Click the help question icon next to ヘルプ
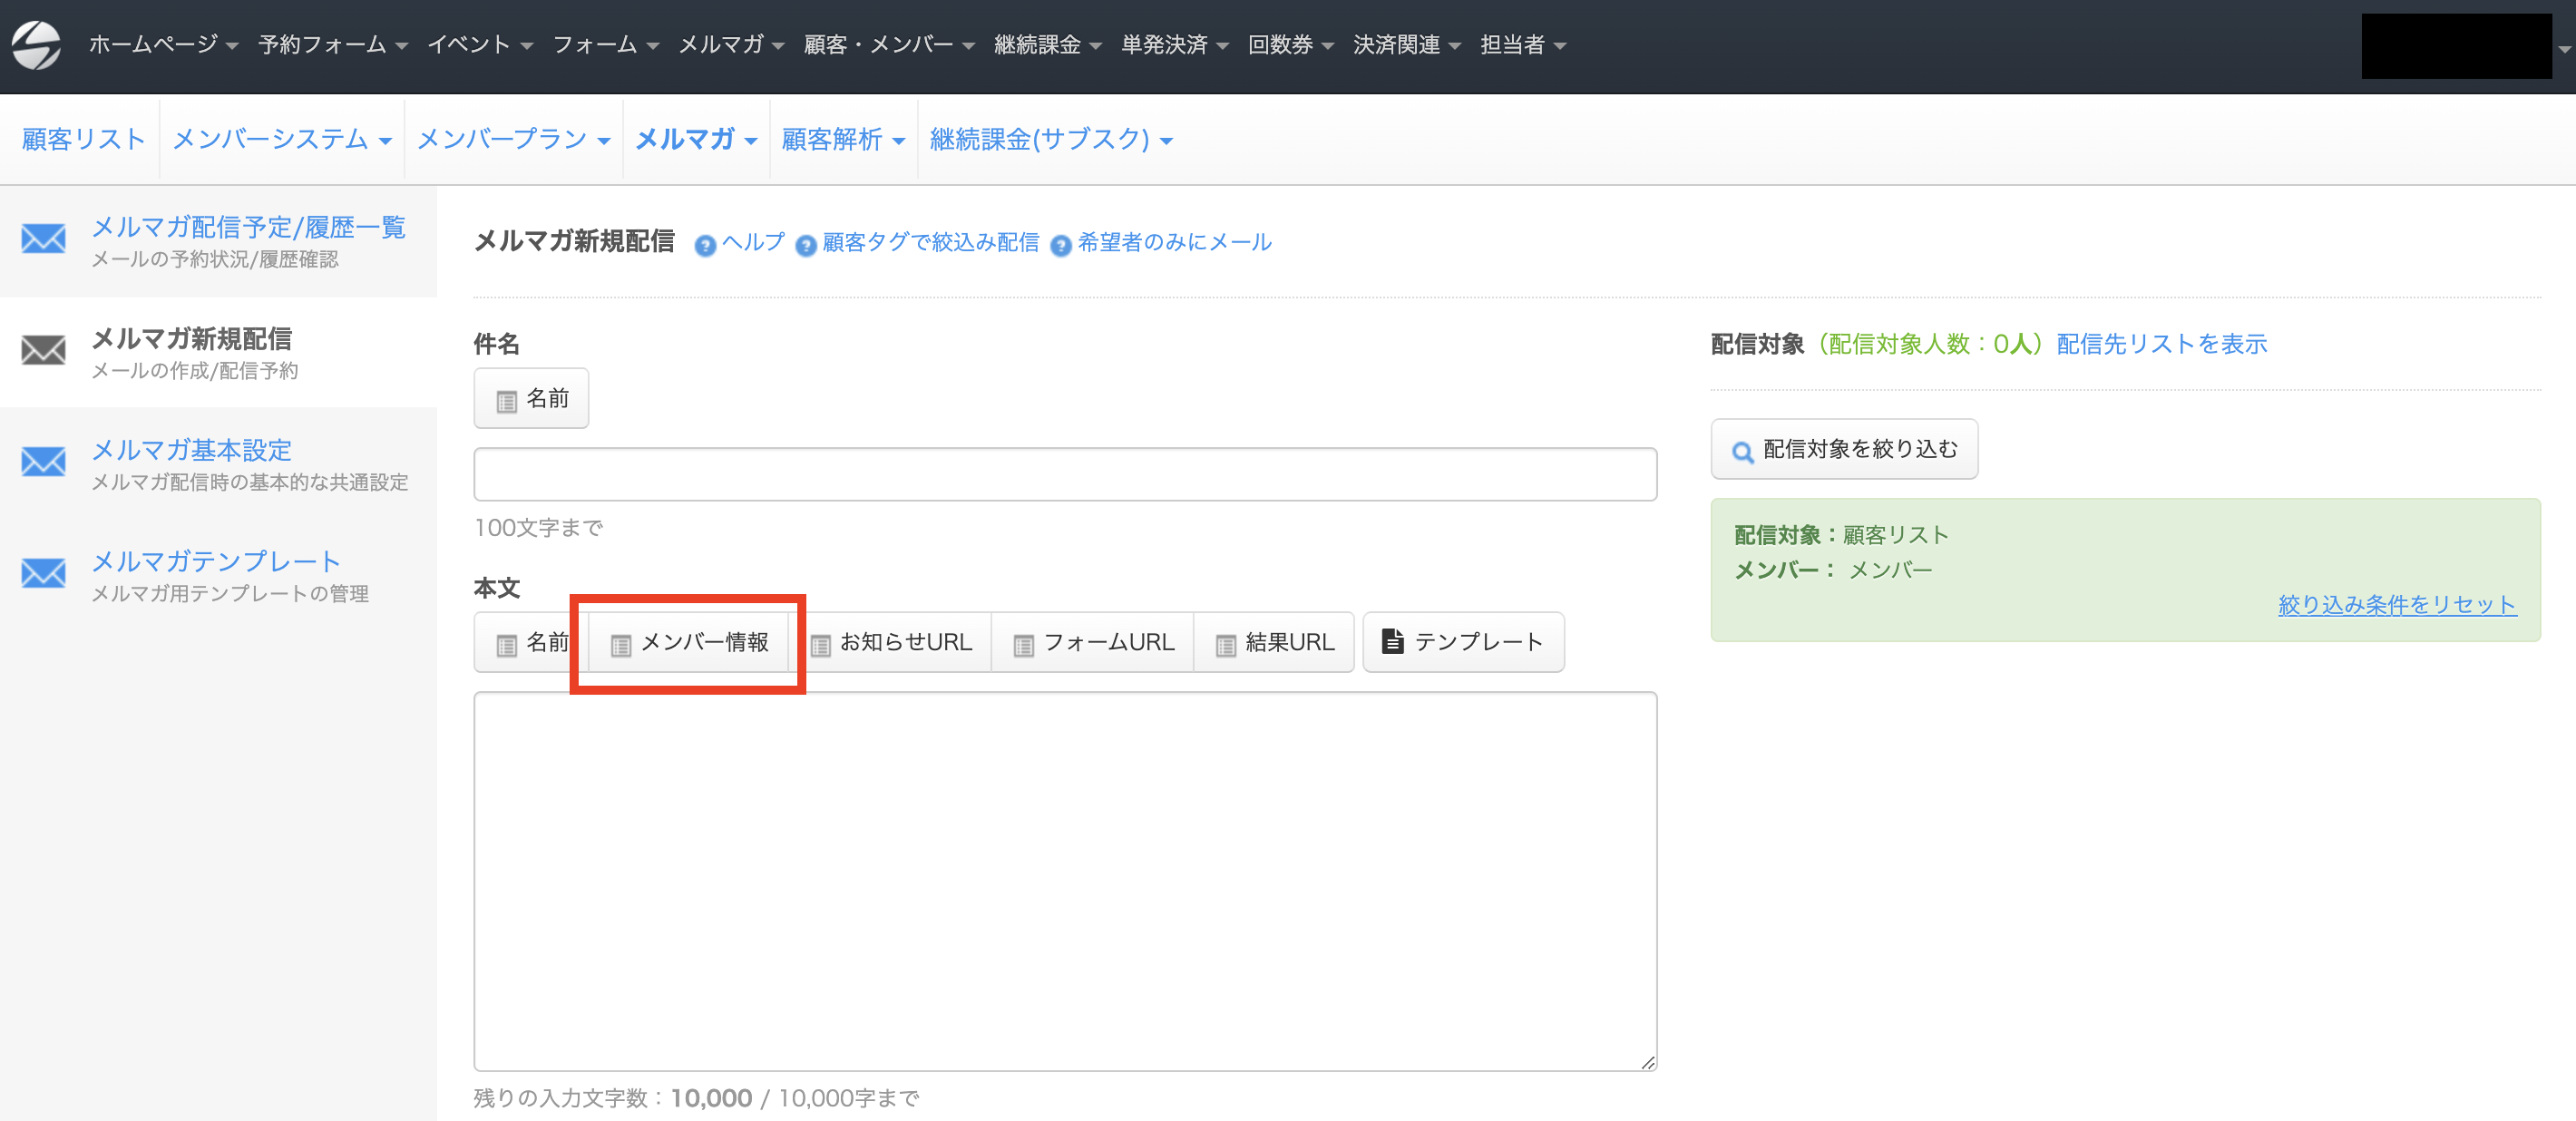This screenshot has height=1121, width=2576. click(705, 245)
